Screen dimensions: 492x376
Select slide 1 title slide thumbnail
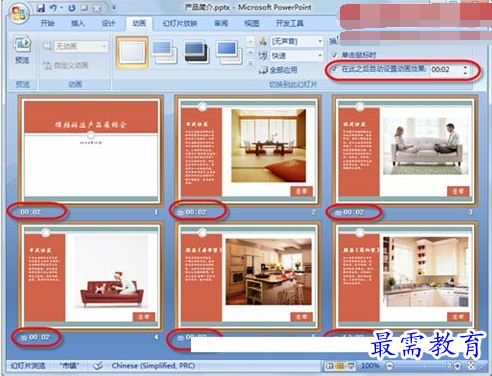(91, 150)
